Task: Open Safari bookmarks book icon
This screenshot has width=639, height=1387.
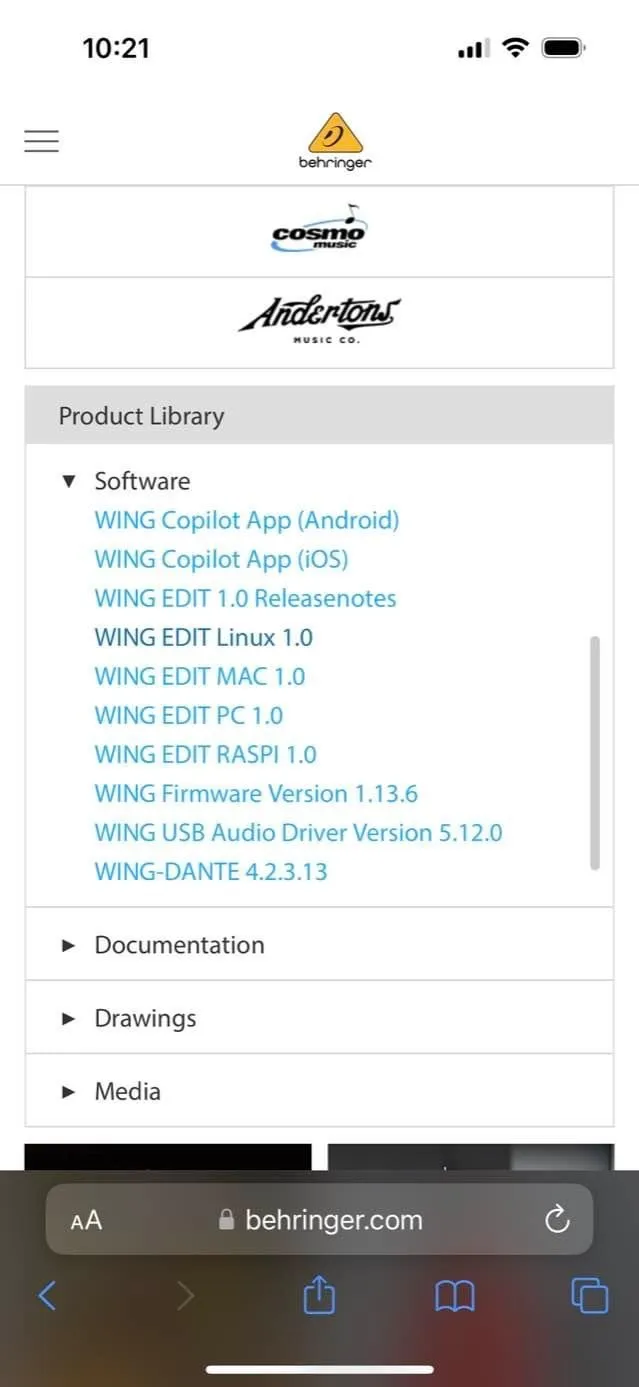Action: coord(455,1297)
